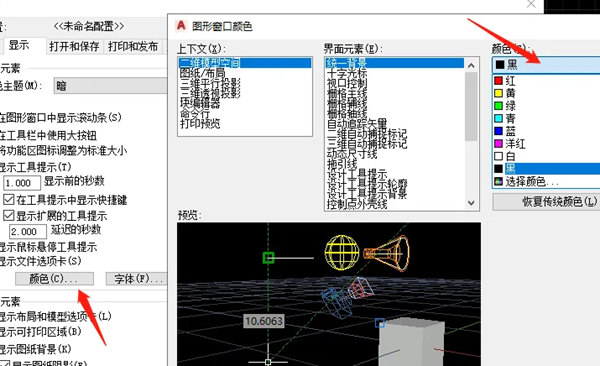Select 三维透视投影 in context list
Screen dimensions: 600x366
[245, 93]
